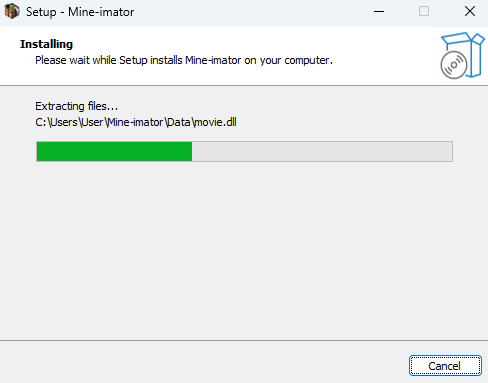Close the Setup - Mine-imator window
Viewport: 488px width, 383px height.
470,12
